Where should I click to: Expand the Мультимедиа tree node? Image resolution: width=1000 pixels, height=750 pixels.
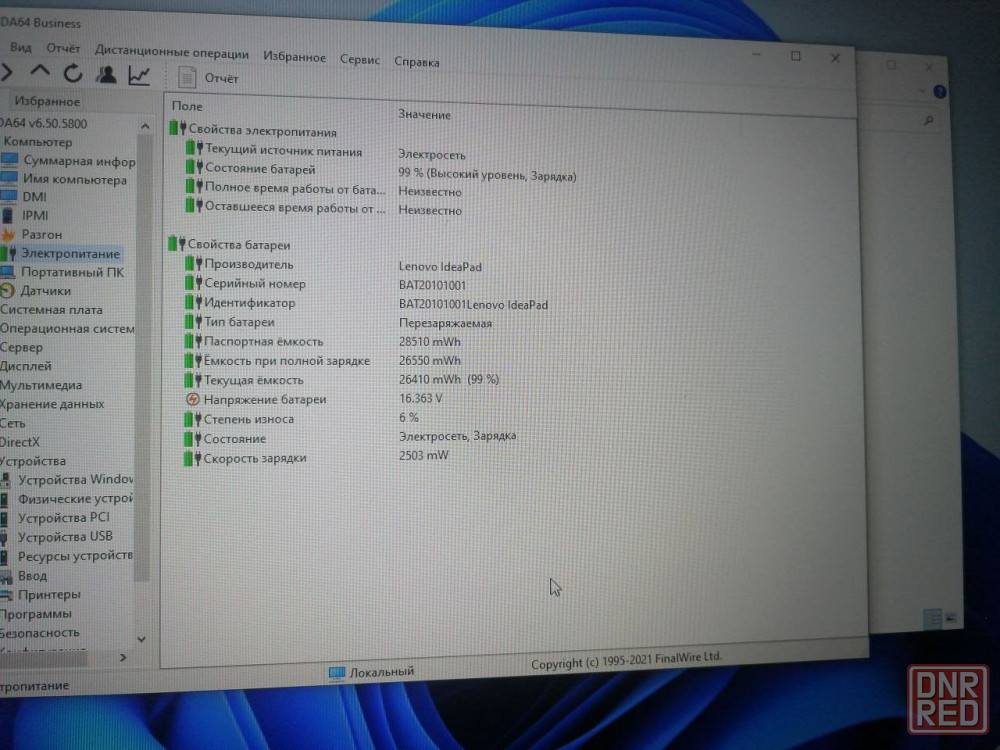(41, 385)
